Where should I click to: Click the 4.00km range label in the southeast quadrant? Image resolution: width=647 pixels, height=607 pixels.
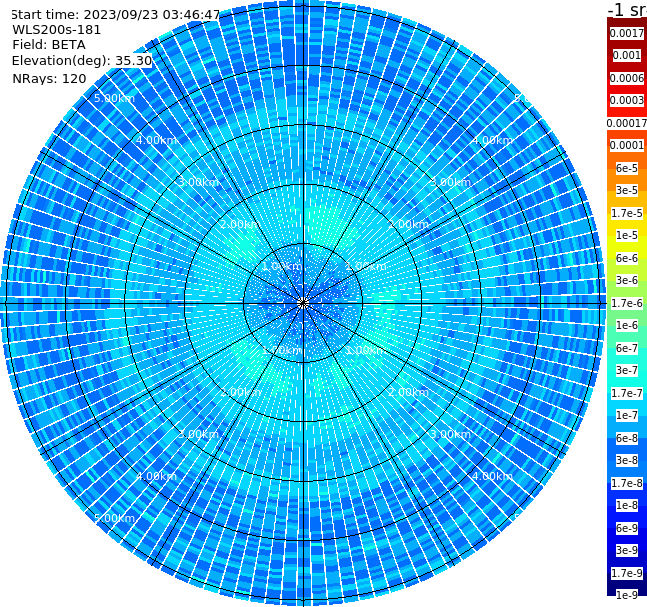[x=493, y=476]
